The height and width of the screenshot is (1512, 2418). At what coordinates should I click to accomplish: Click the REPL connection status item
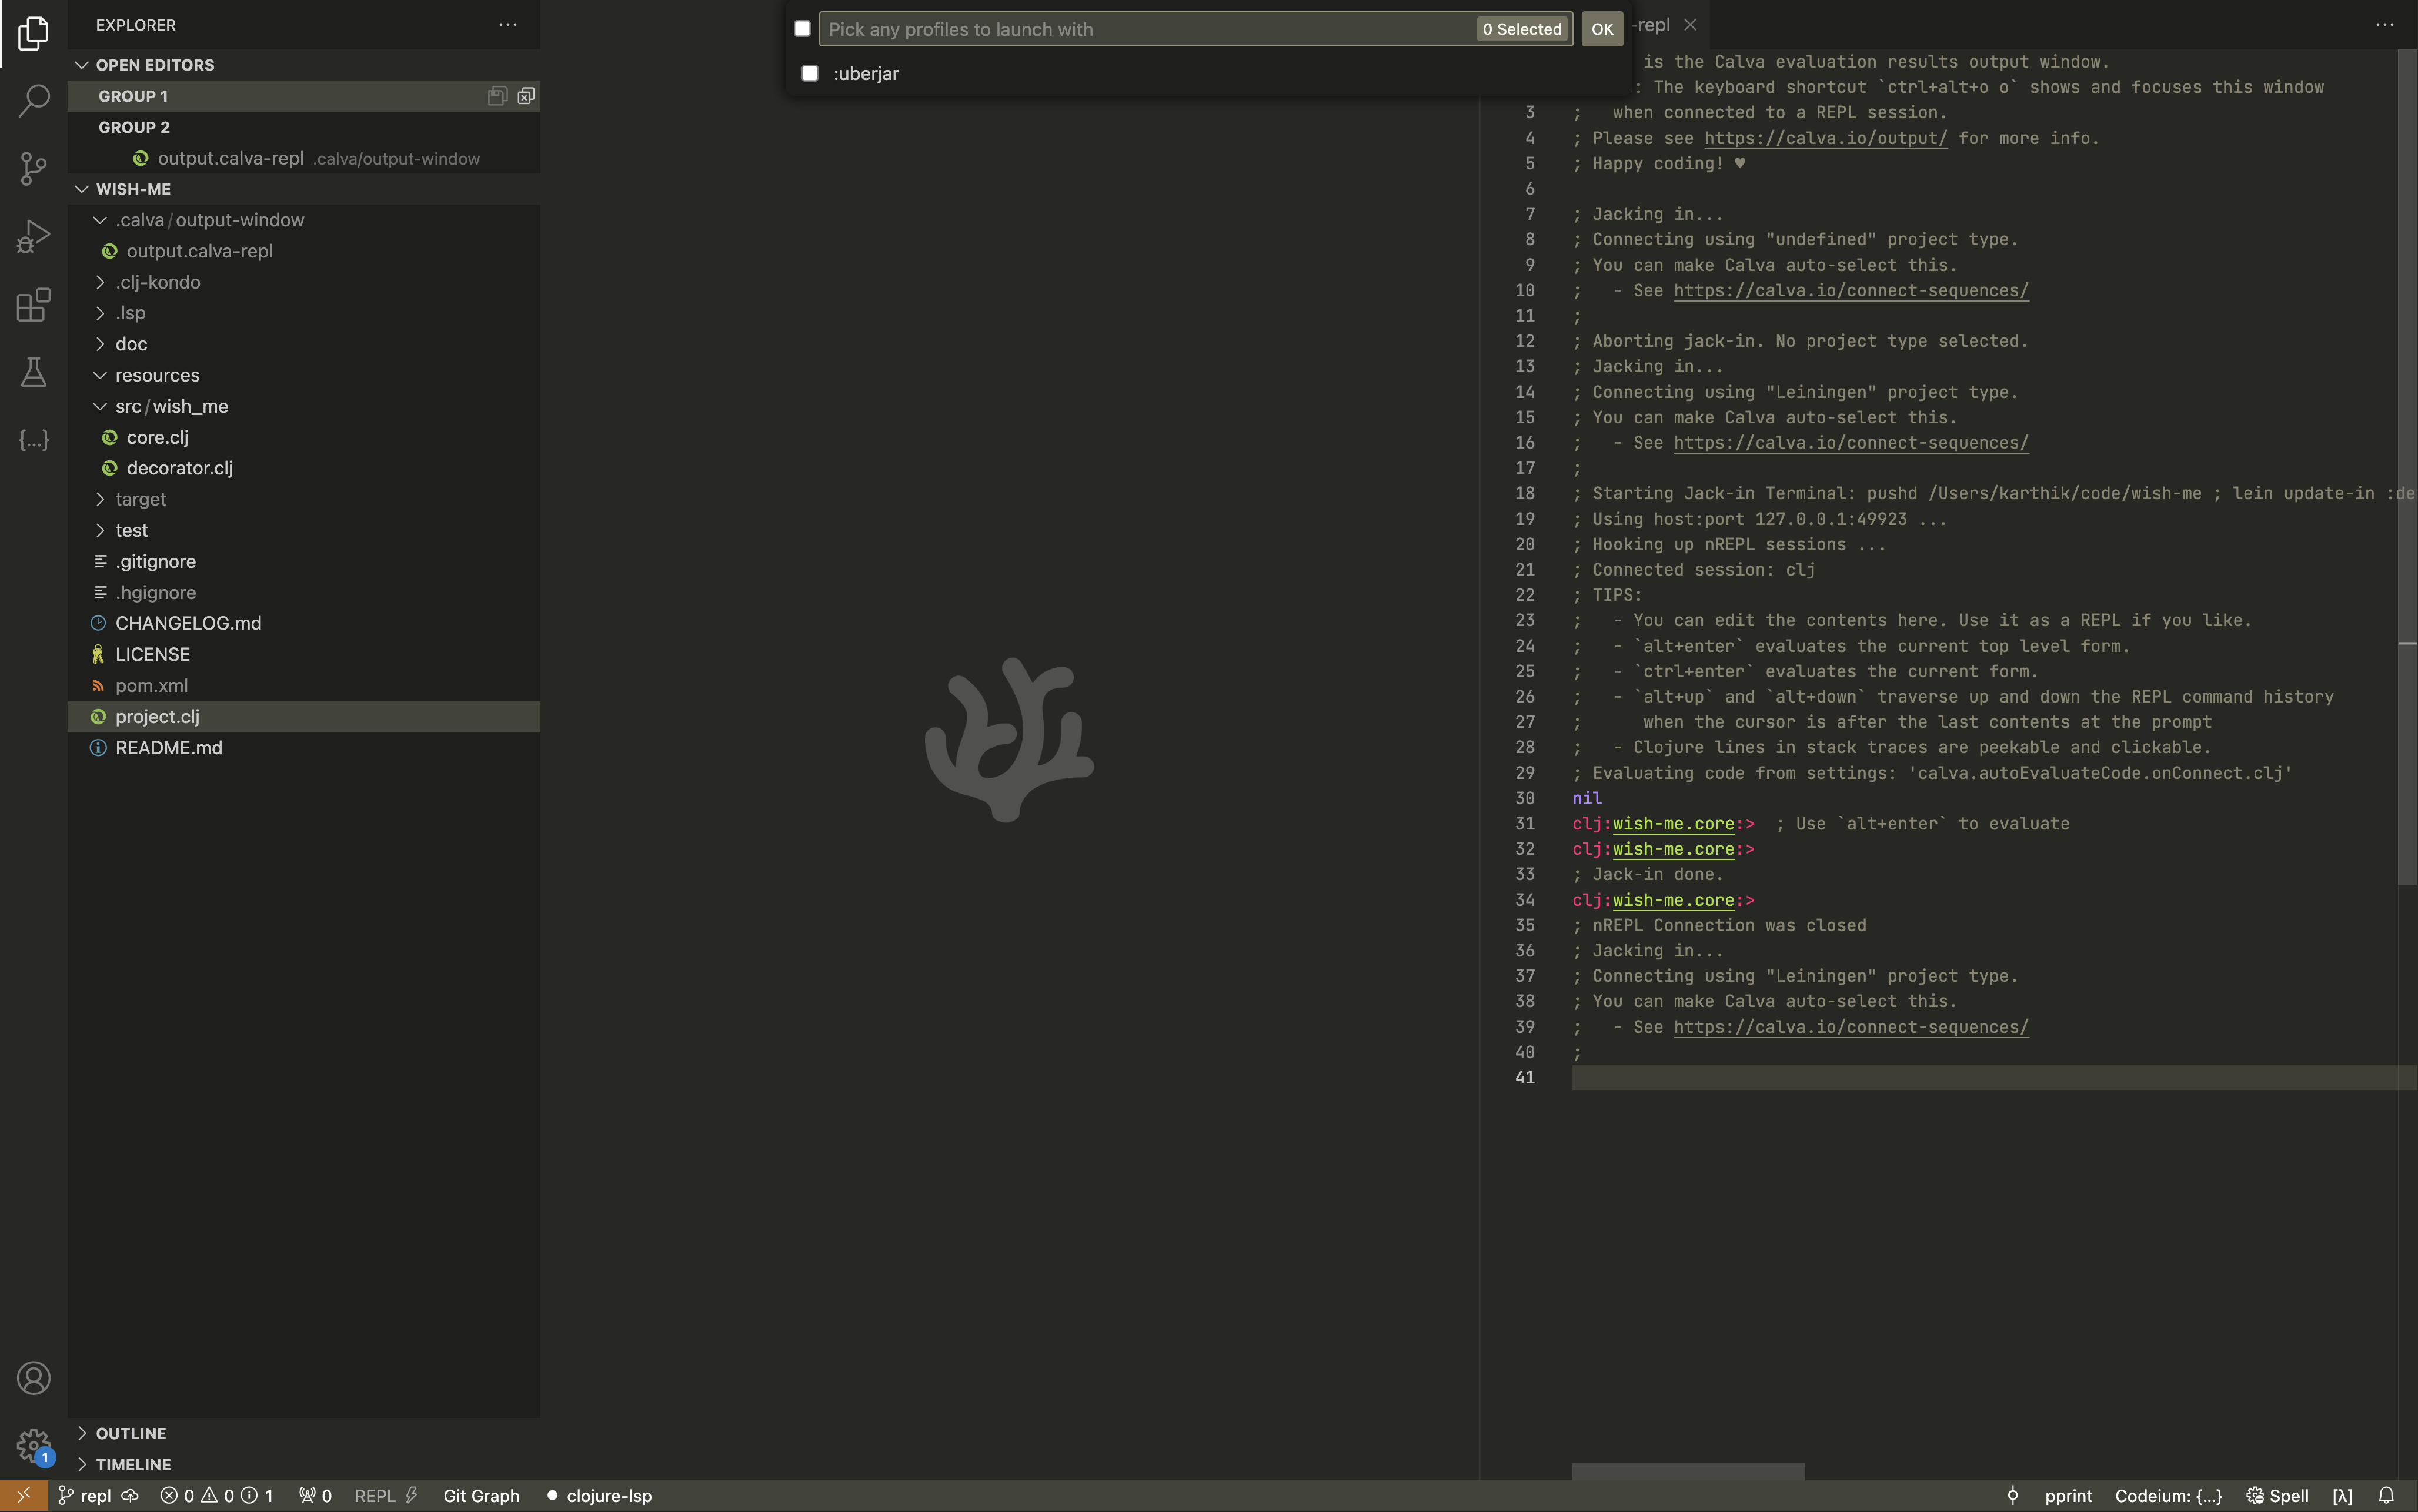pyautogui.click(x=386, y=1495)
